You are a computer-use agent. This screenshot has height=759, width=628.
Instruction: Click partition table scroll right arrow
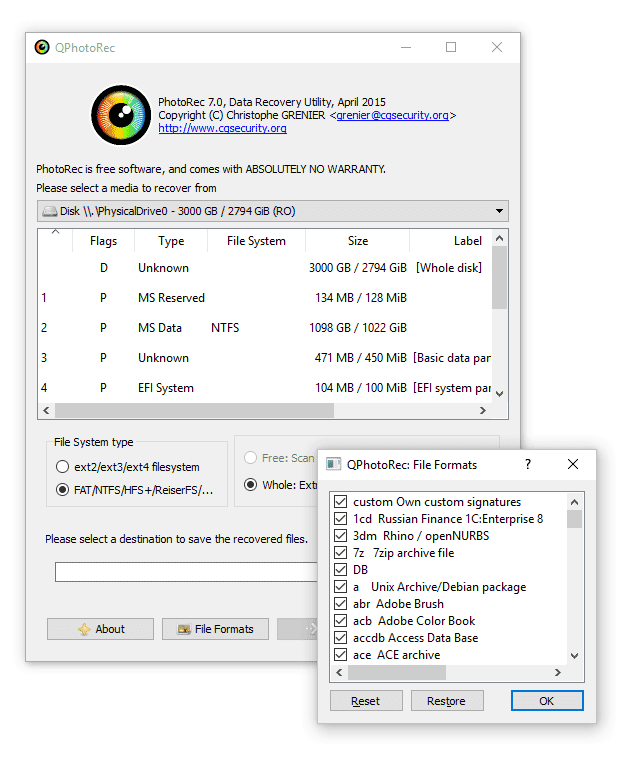pyautogui.click(x=483, y=410)
